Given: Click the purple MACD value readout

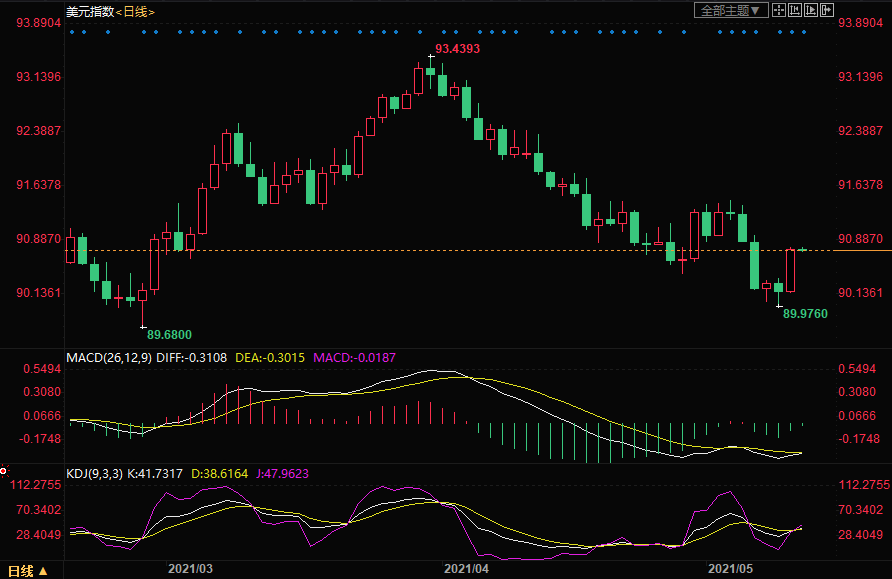Looking at the screenshot, I should pos(354,356).
